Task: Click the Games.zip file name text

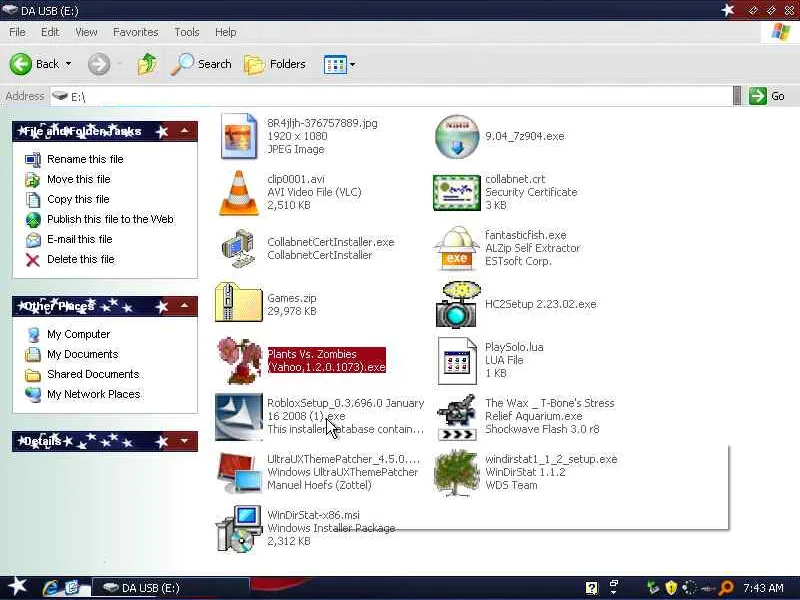Action: [x=292, y=298]
